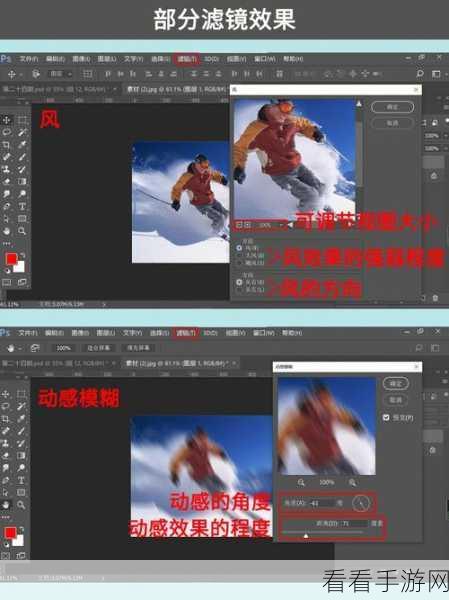Click the angle input field in the Motion Blur dialog
The image size is (449, 600).
tap(321, 503)
